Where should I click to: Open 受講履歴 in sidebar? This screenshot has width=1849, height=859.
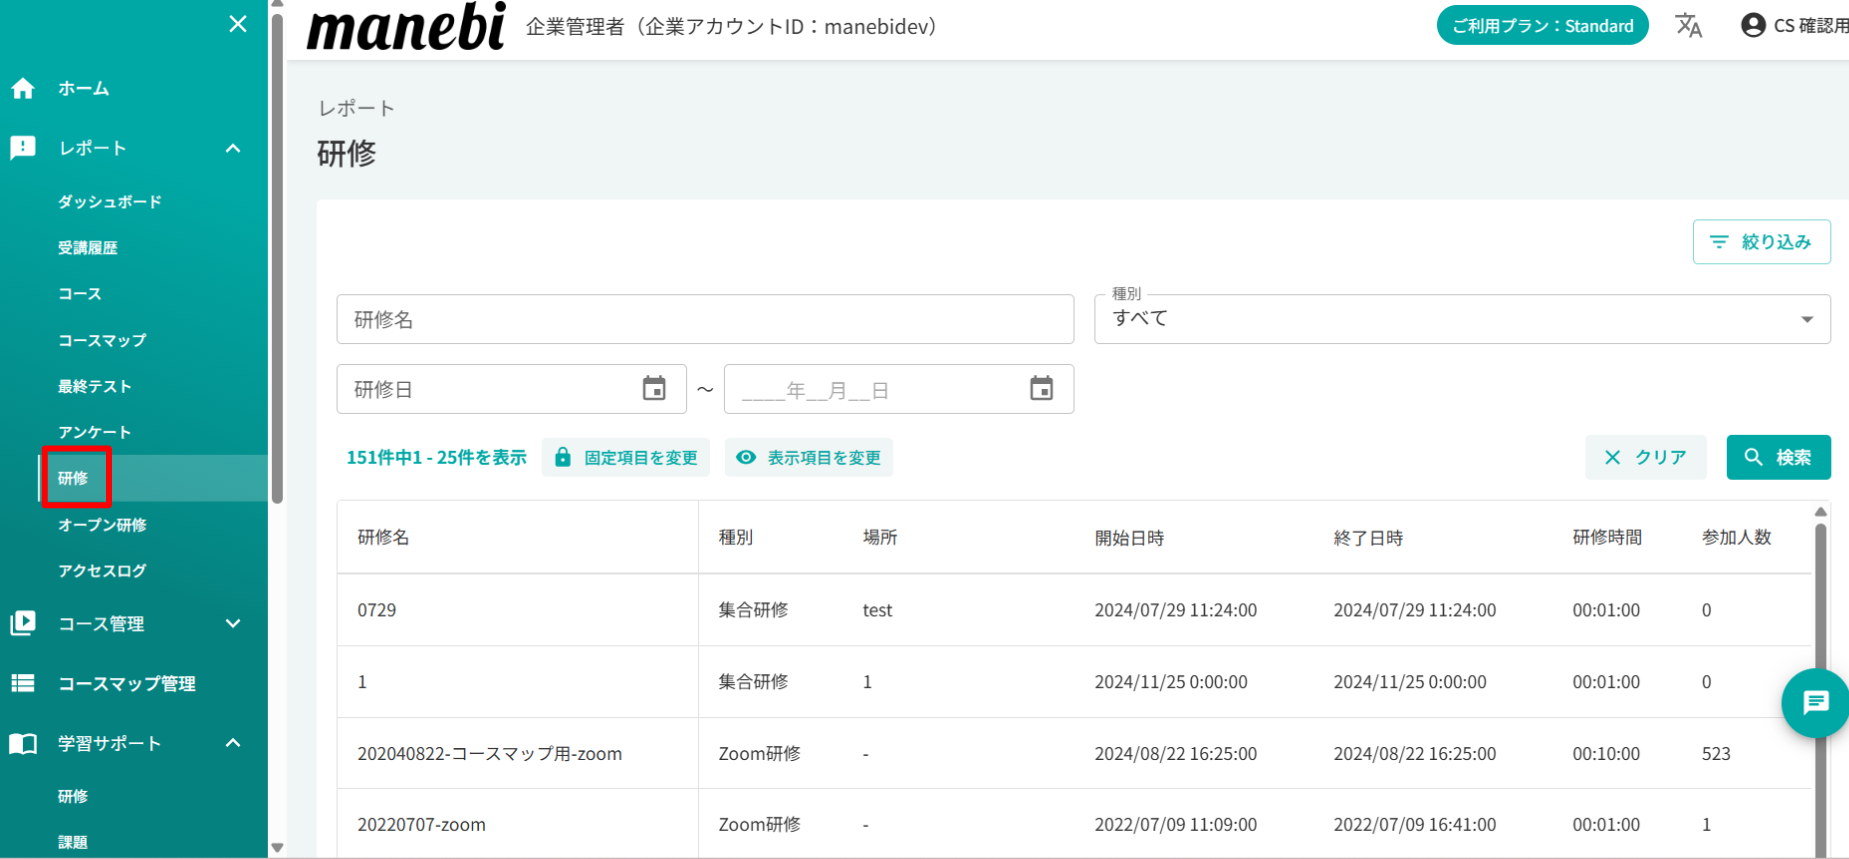click(87, 248)
